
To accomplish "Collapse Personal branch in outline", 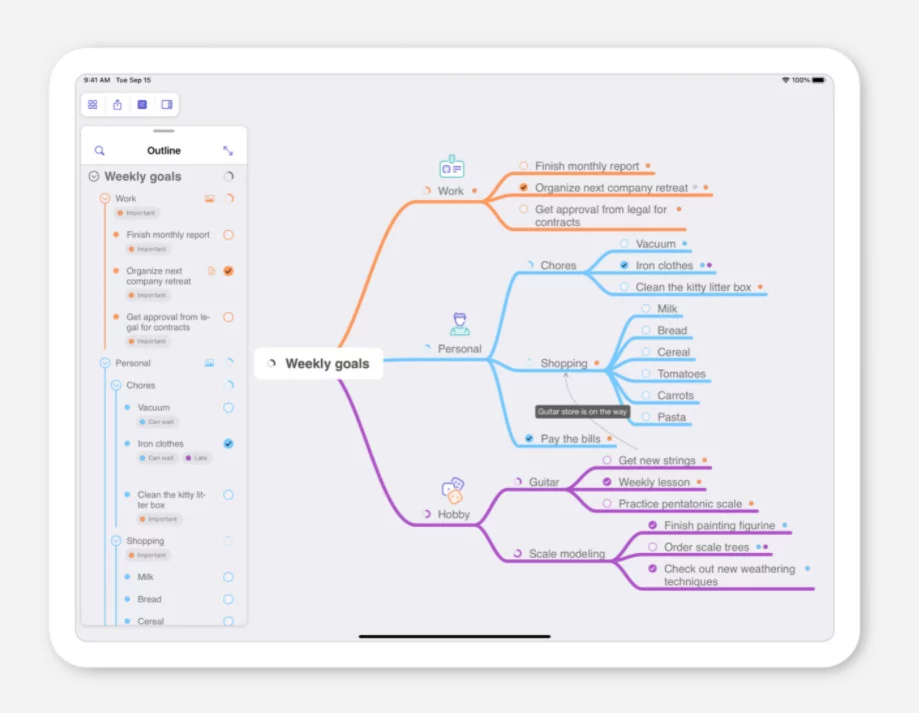I will [x=105, y=363].
